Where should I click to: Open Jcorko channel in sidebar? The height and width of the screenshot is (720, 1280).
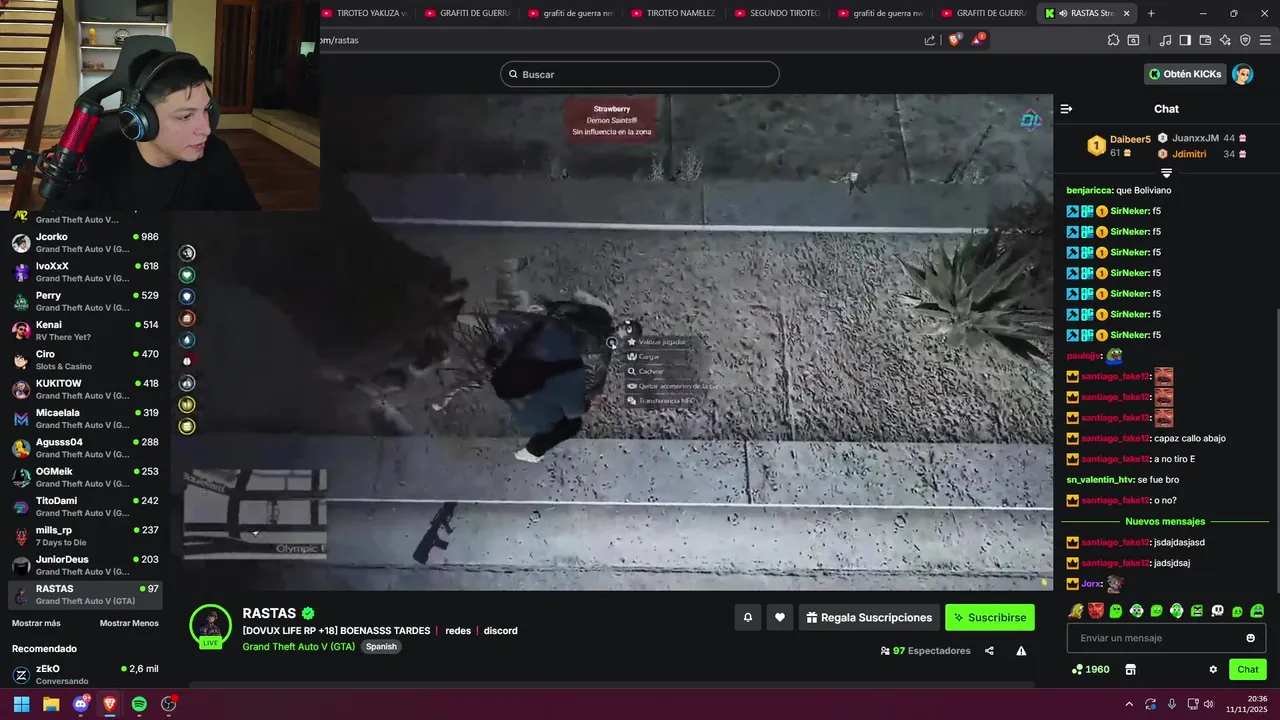tap(85, 243)
